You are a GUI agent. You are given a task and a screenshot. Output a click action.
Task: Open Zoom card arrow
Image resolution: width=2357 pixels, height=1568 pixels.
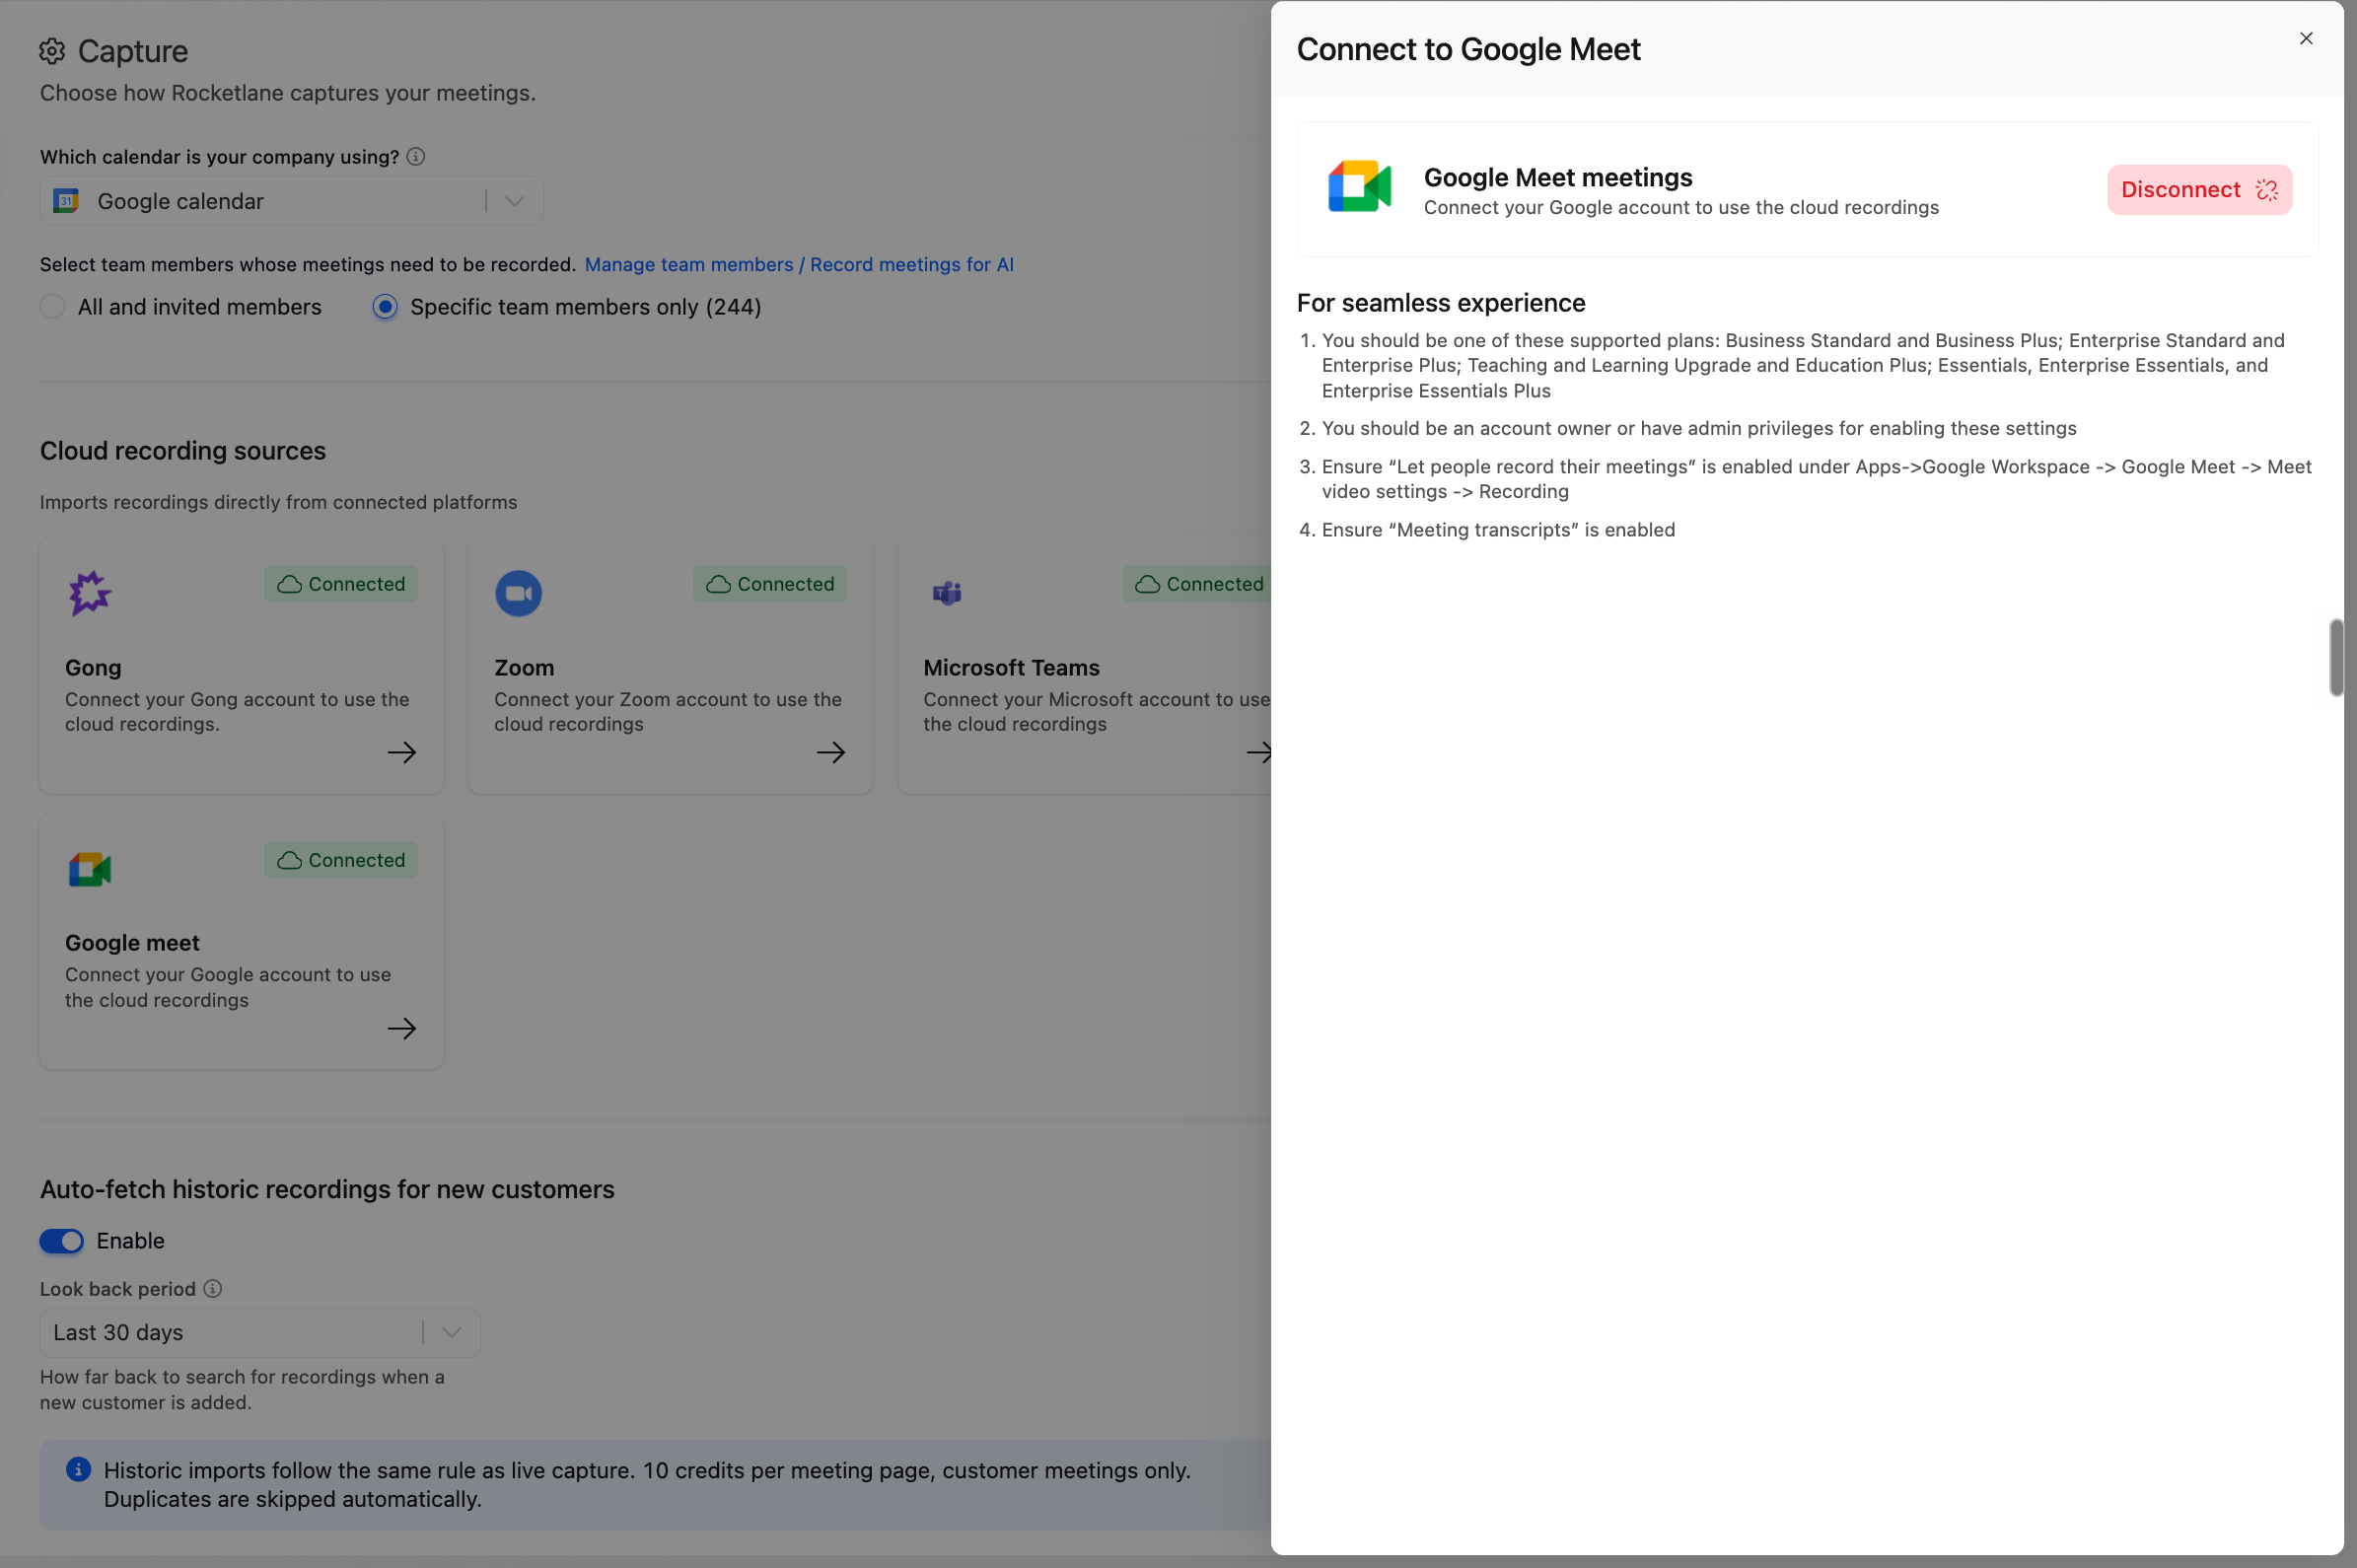(x=831, y=752)
